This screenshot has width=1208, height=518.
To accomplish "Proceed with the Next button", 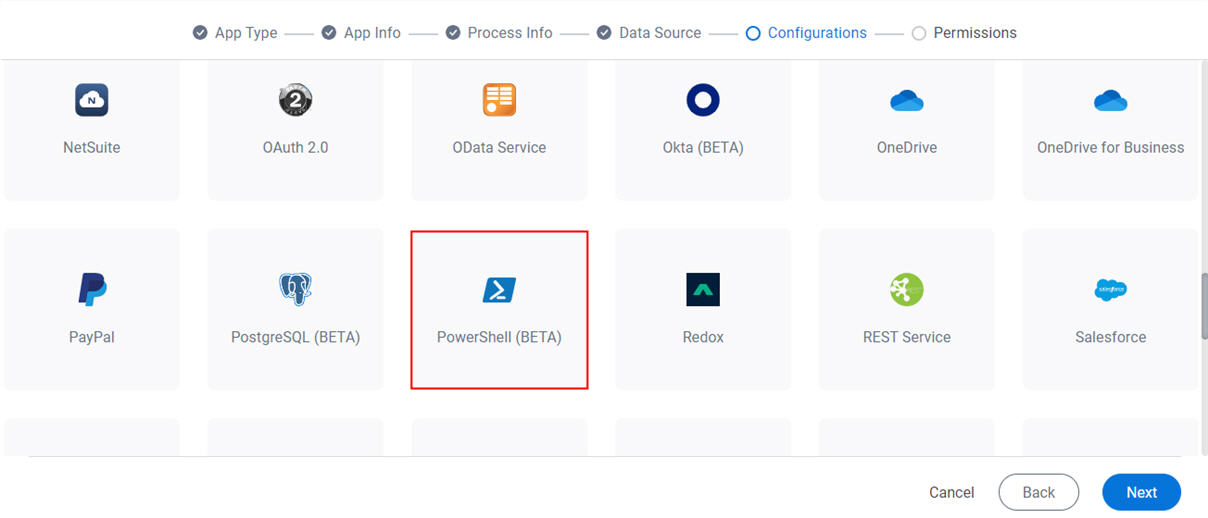I will (x=1142, y=492).
